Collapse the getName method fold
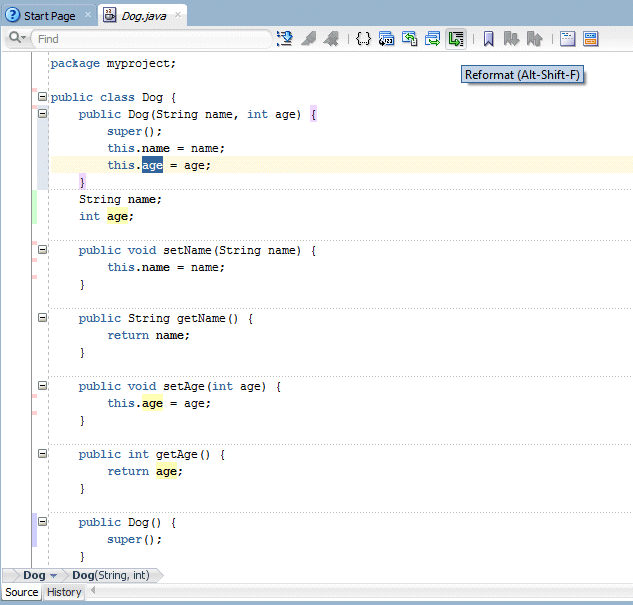This screenshot has height=605, width=633. pos(42,318)
